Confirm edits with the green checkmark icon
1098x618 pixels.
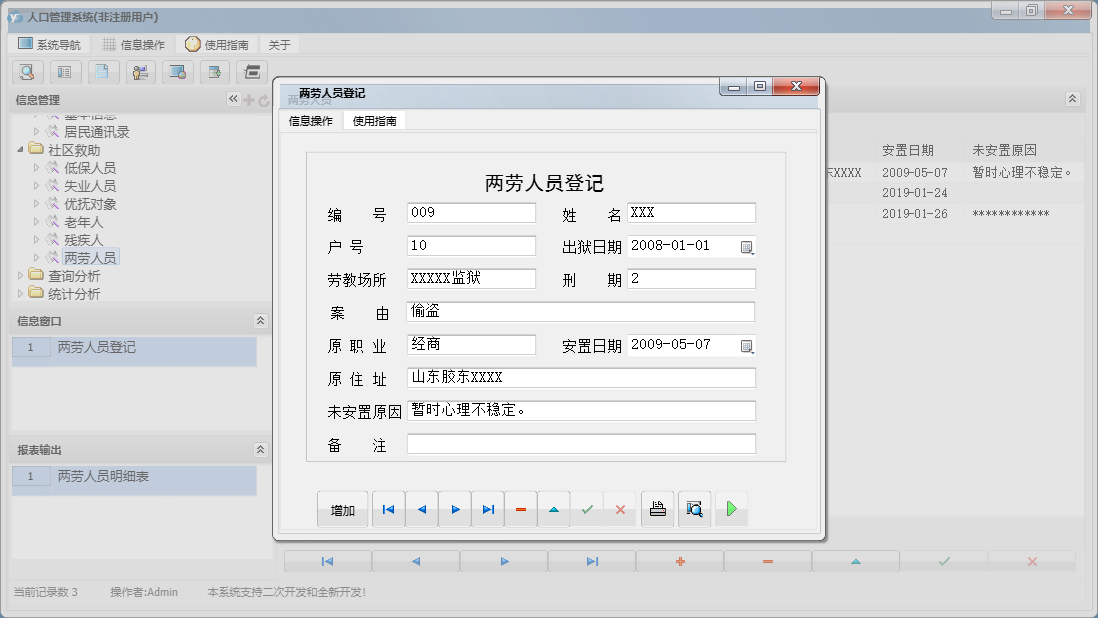click(587, 509)
